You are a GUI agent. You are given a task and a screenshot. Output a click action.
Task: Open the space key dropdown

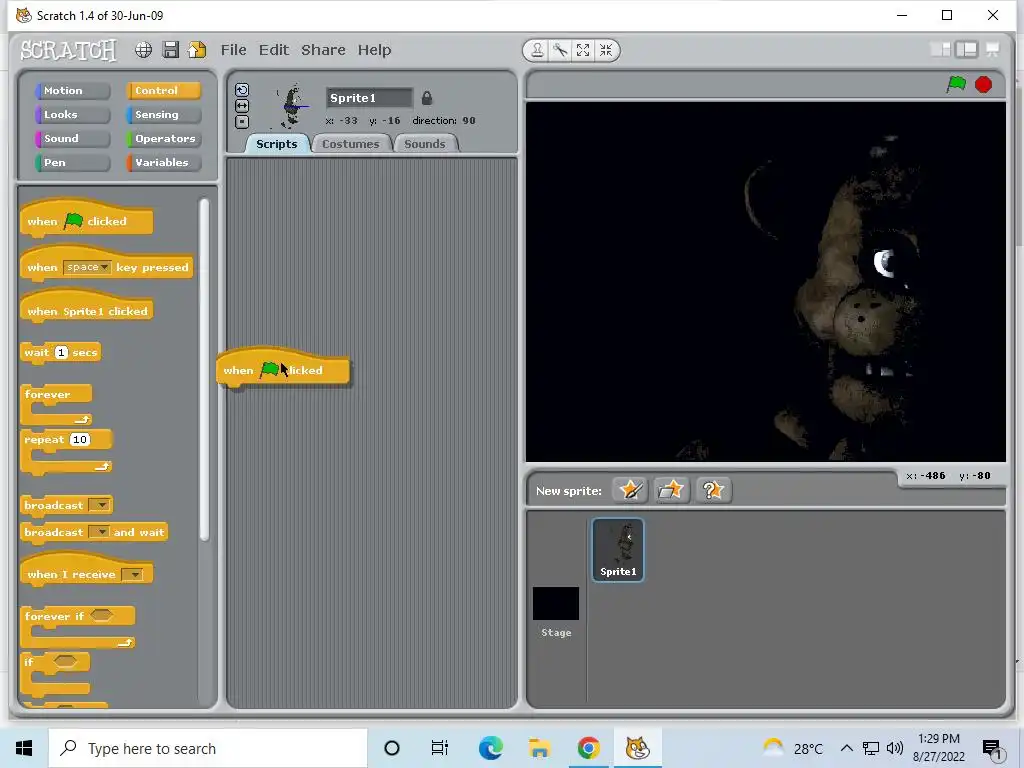(88, 267)
